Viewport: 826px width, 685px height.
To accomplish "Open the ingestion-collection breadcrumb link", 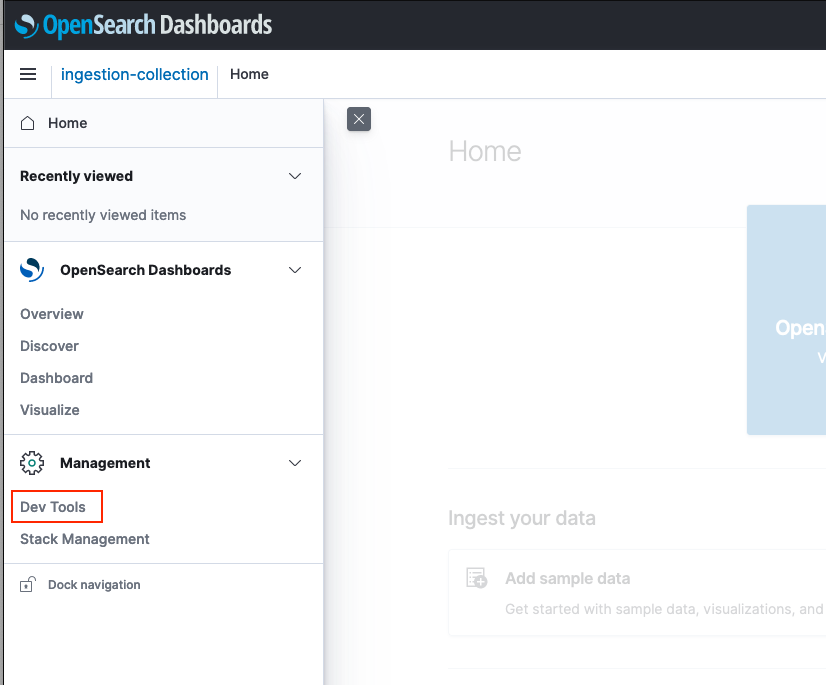I will pyautogui.click(x=134, y=74).
